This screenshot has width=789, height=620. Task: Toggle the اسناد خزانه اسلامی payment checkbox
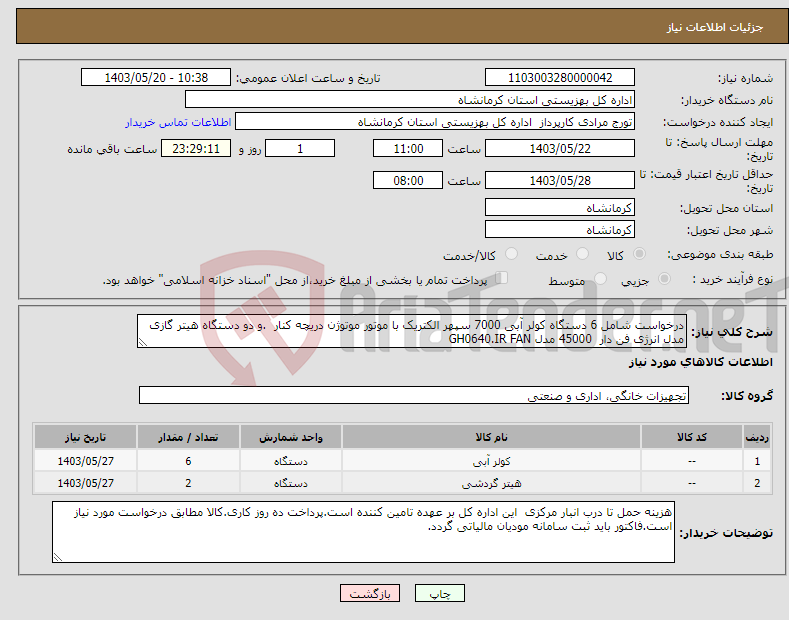[x=502, y=278]
